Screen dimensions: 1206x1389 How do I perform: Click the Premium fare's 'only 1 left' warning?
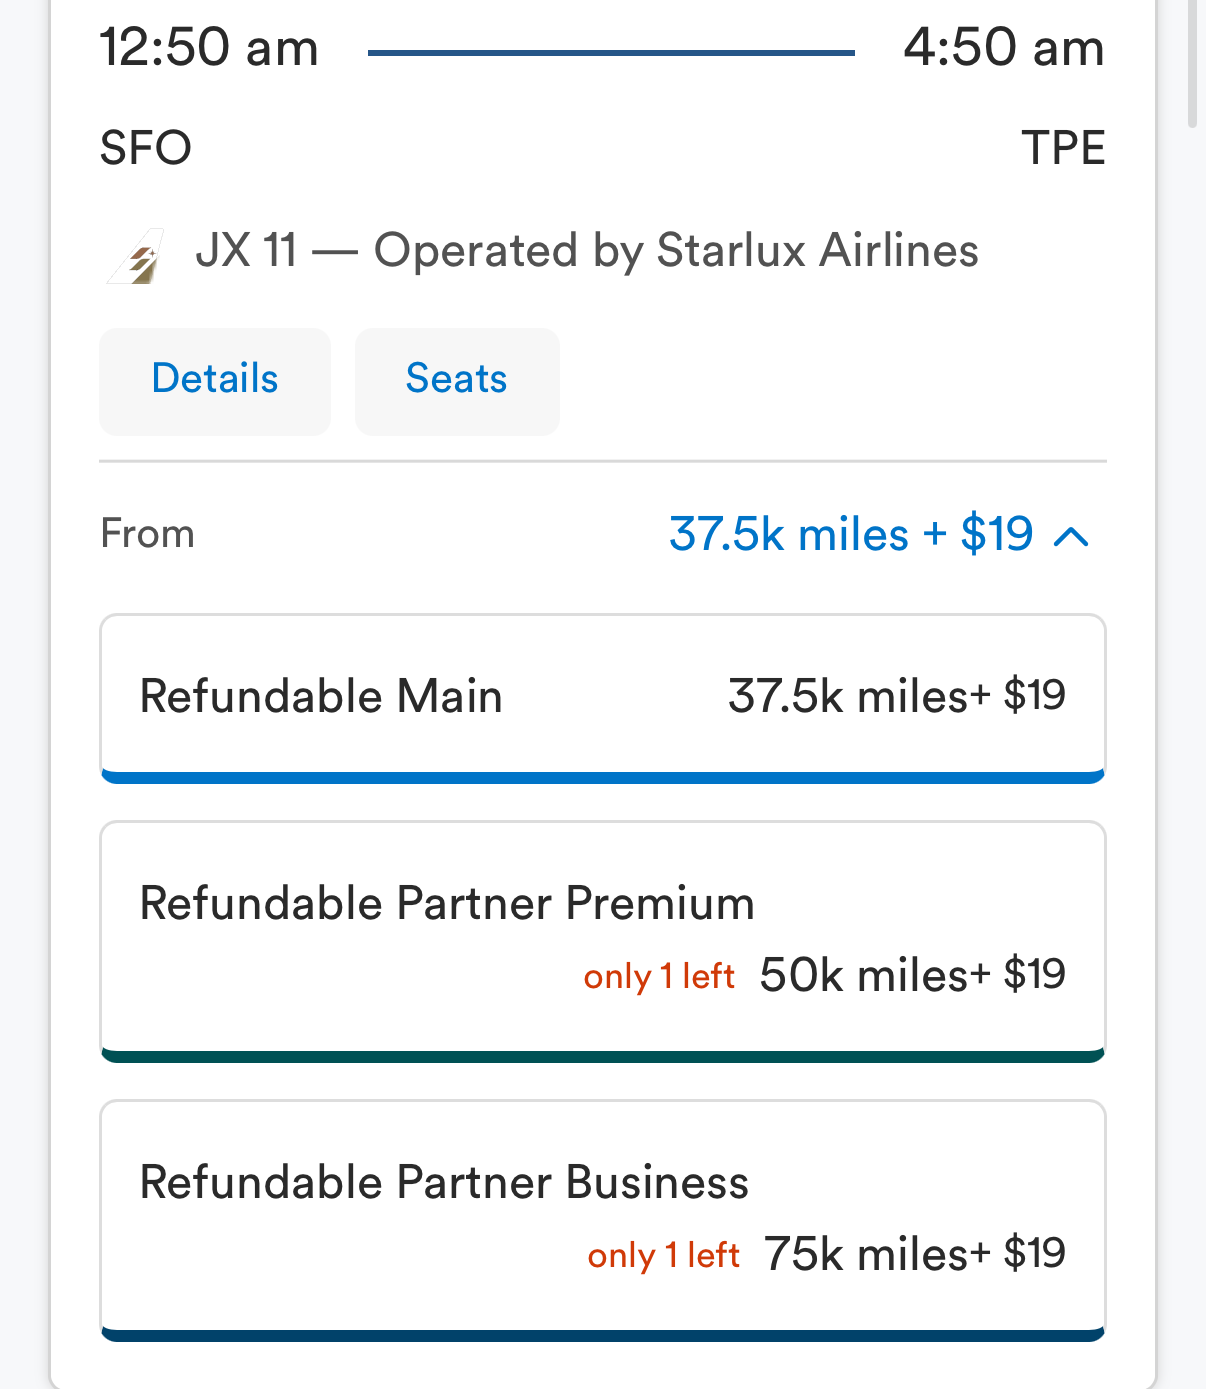(x=659, y=976)
